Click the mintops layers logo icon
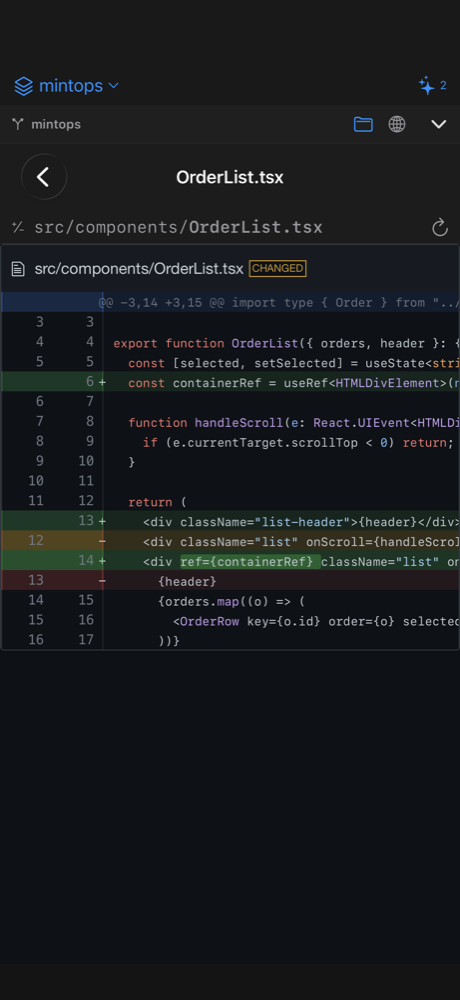Viewport: 460px width, 1000px height. pos(24,86)
